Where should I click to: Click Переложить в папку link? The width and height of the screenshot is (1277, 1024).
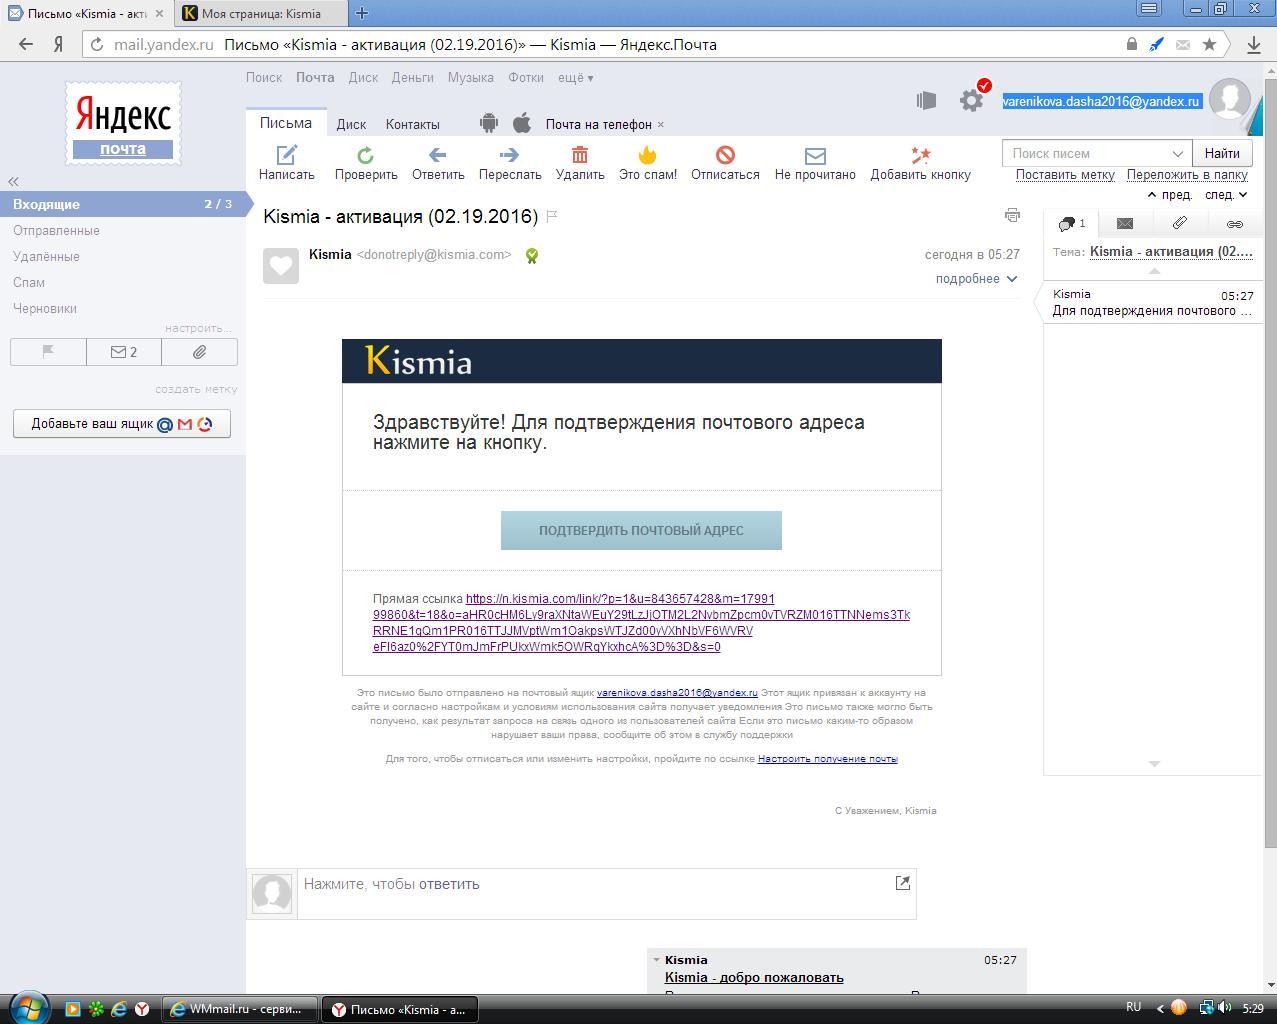tap(1187, 174)
